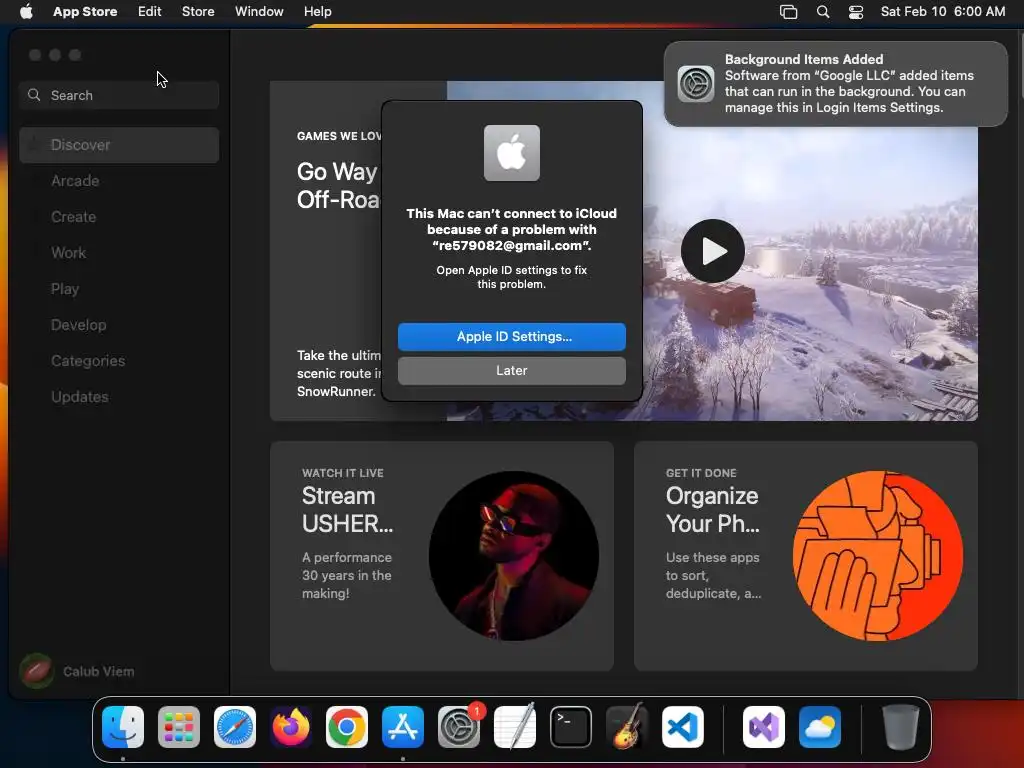
Task: Open the cloud weather app in Dock
Action: pyautogui.click(x=820, y=727)
